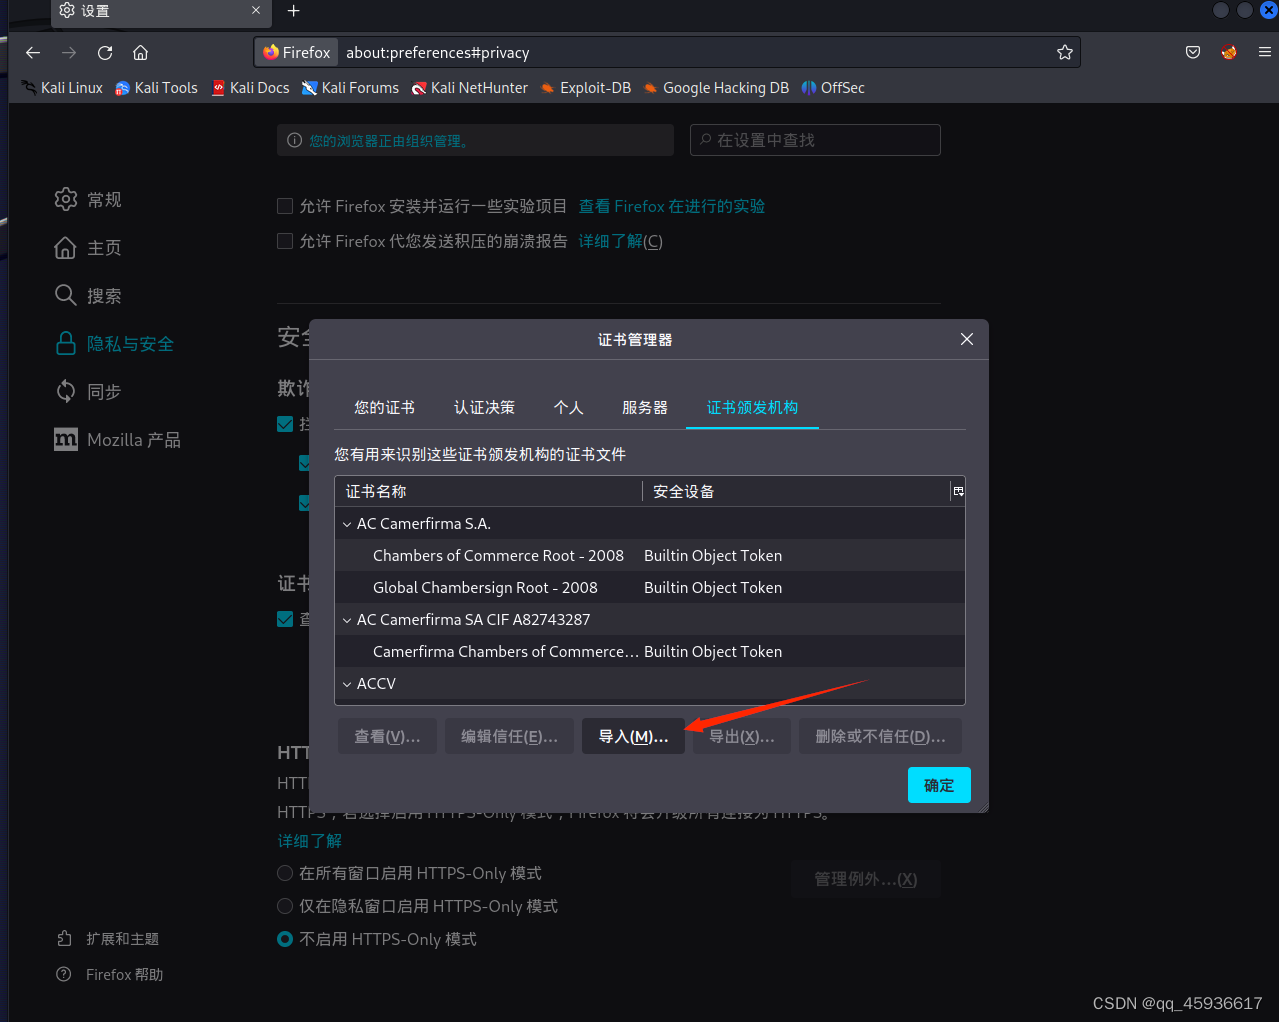The image size is (1279, 1022).
Task: Click the 导入(M)... button
Action: [633, 736]
